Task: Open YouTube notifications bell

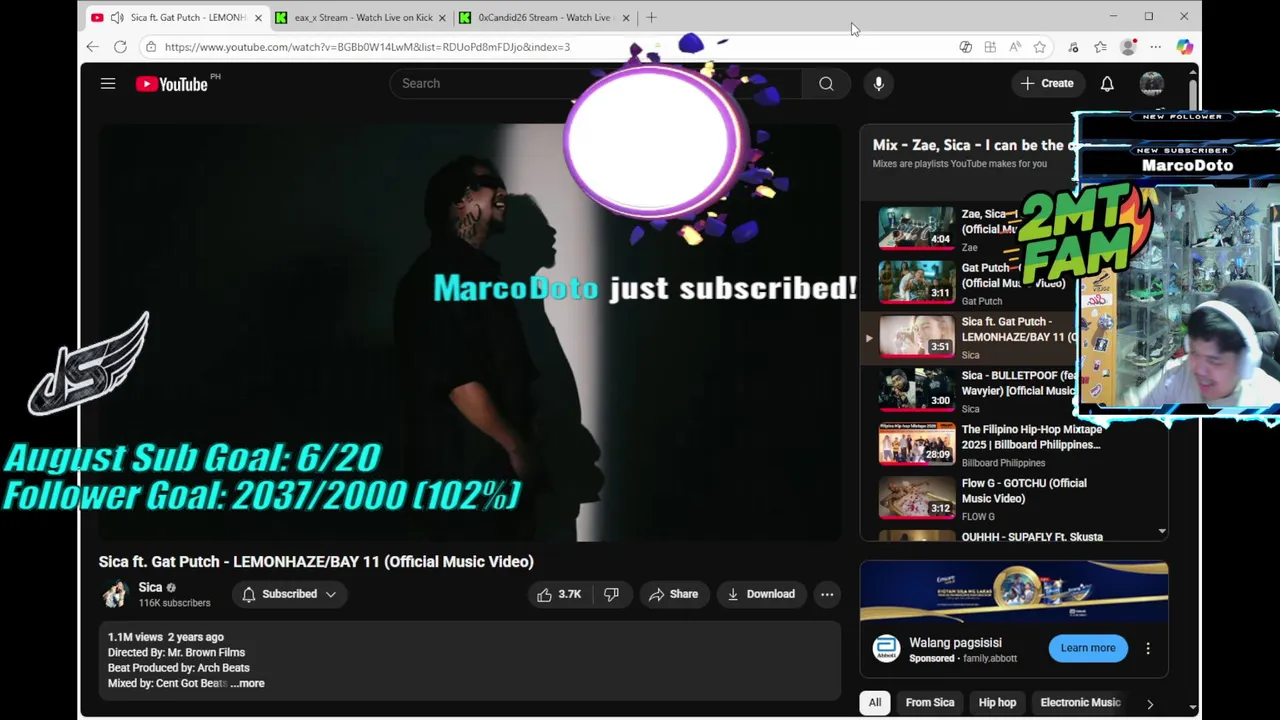Action: [x=1107, y=84]
